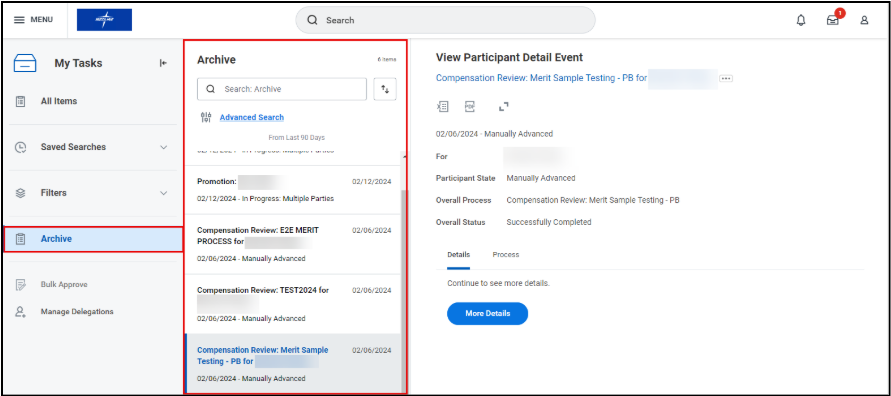The height and width of the screenshot is (396, 891).
Task: Click the All Items clipboard icon
Action: [20, 101]
